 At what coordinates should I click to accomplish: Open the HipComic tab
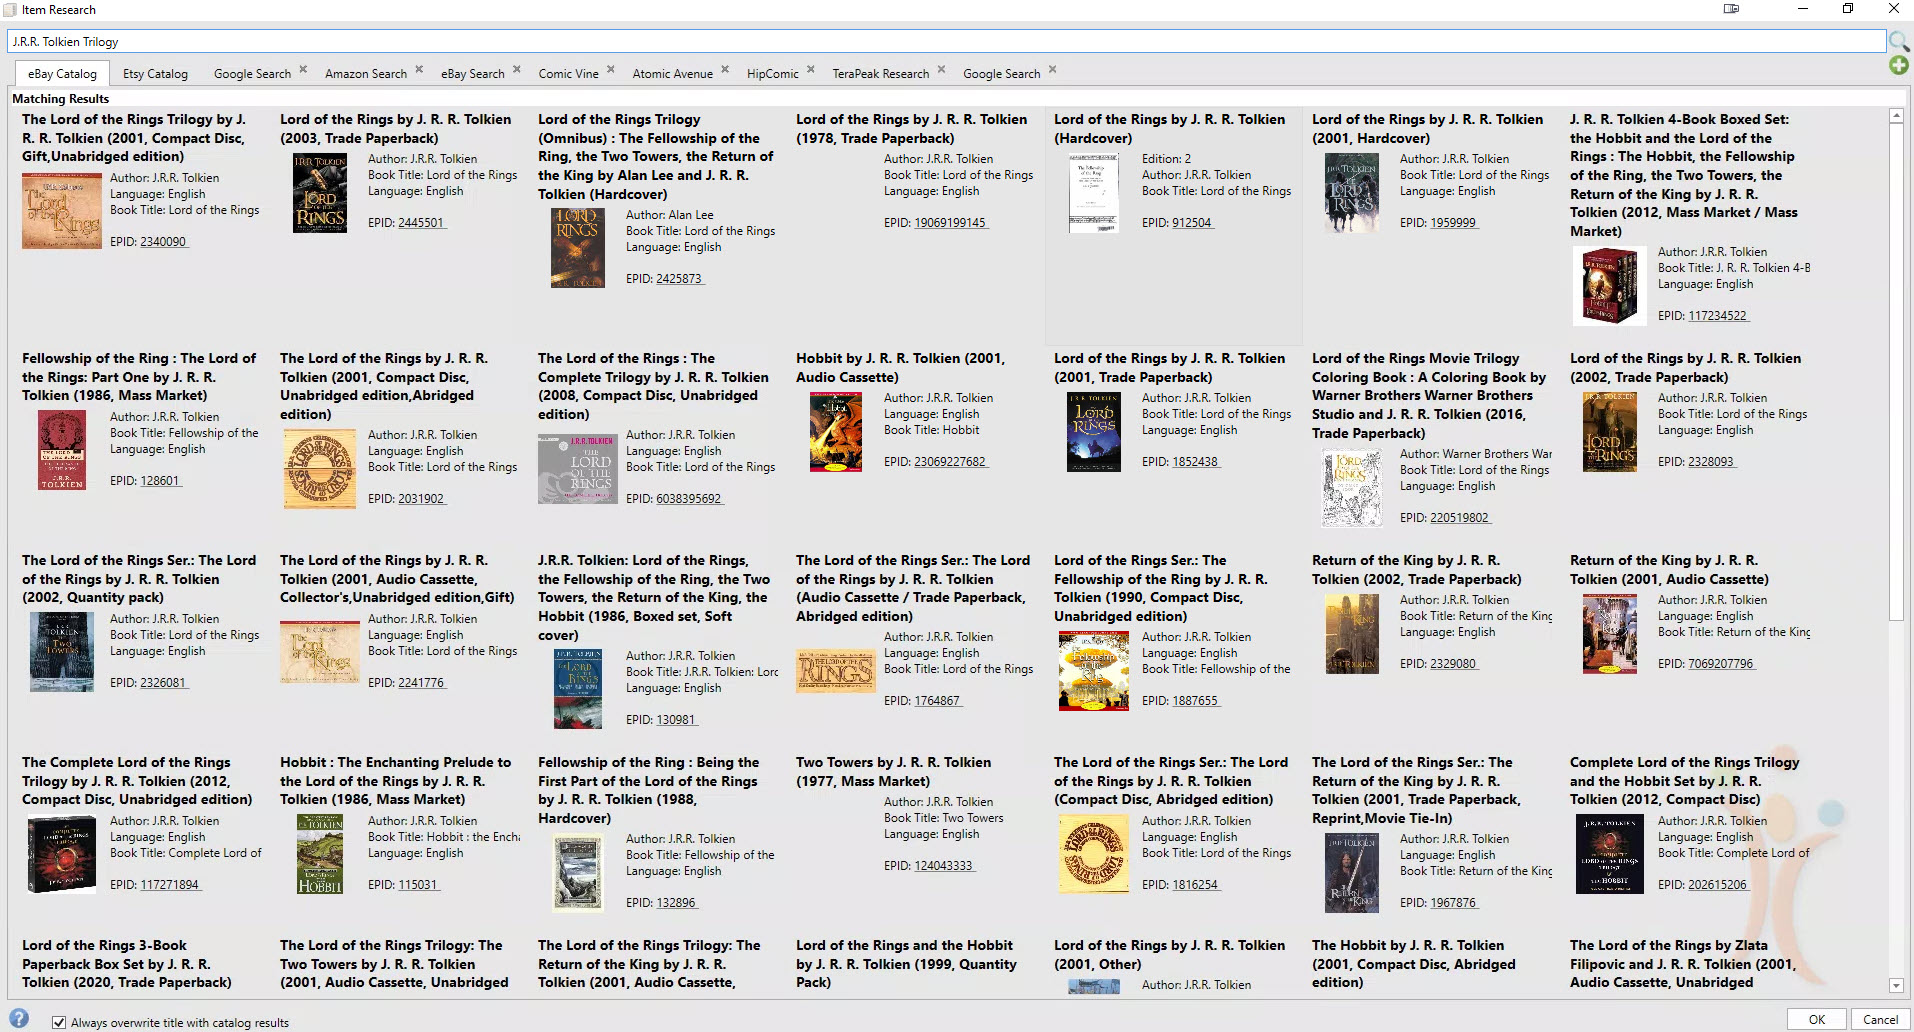pyautogui.click(x=772, y=74)
